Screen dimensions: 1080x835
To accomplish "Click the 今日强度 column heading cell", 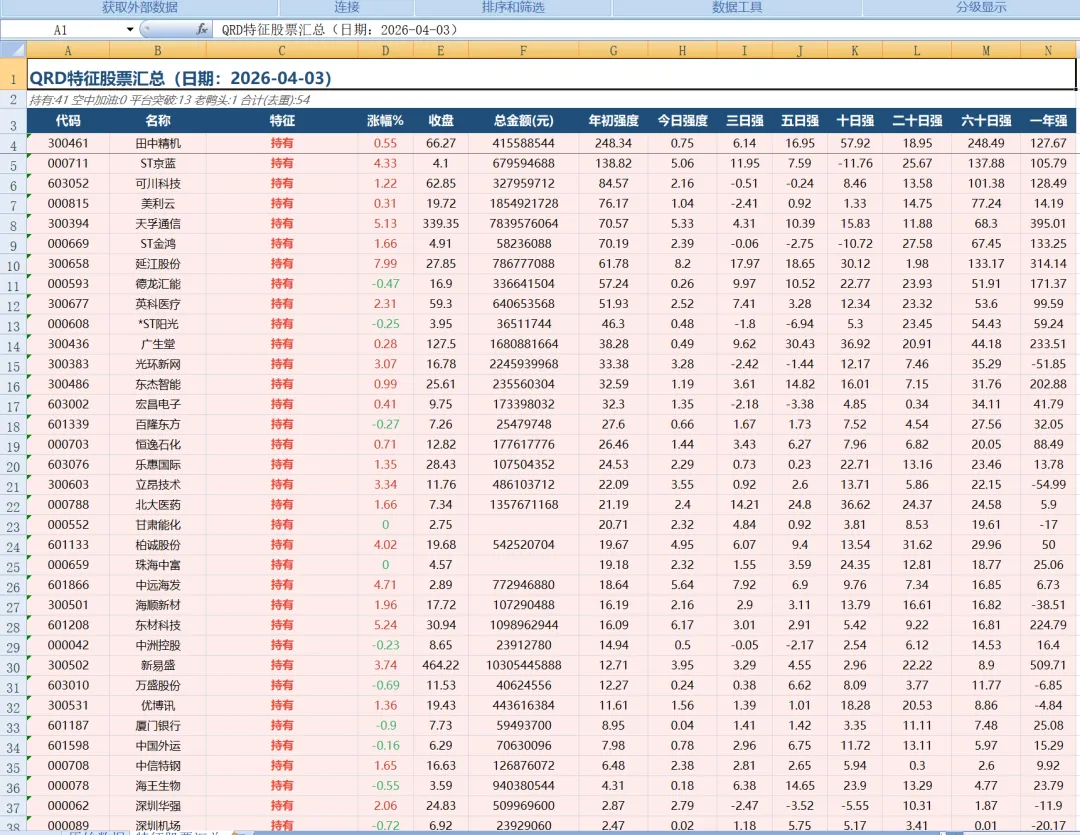I will coord(682,121).
